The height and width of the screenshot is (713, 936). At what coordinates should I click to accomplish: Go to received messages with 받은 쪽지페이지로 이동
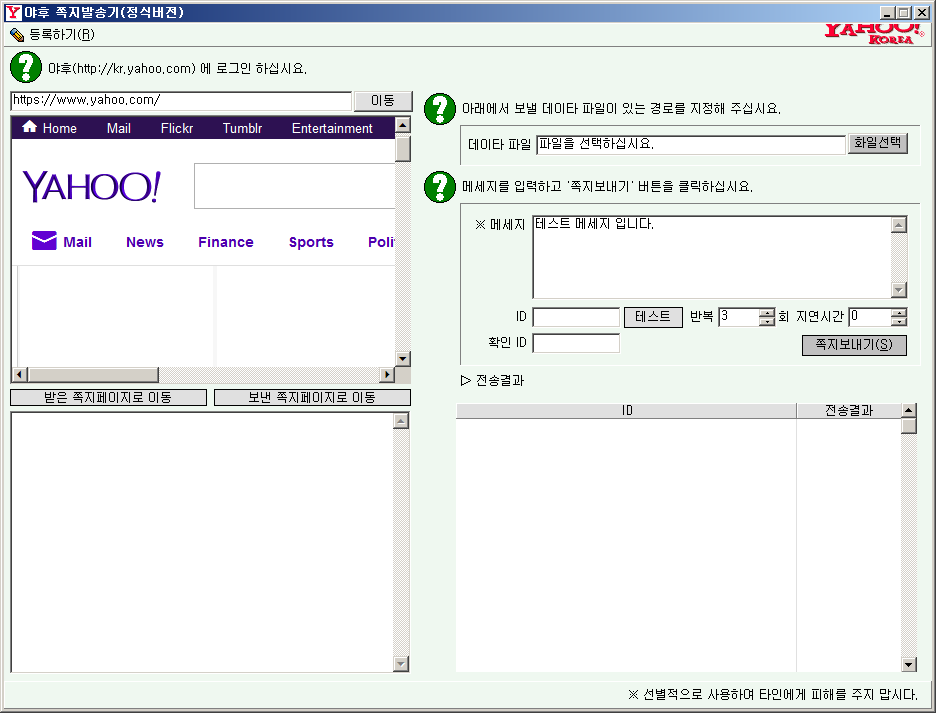coord(108,398)
